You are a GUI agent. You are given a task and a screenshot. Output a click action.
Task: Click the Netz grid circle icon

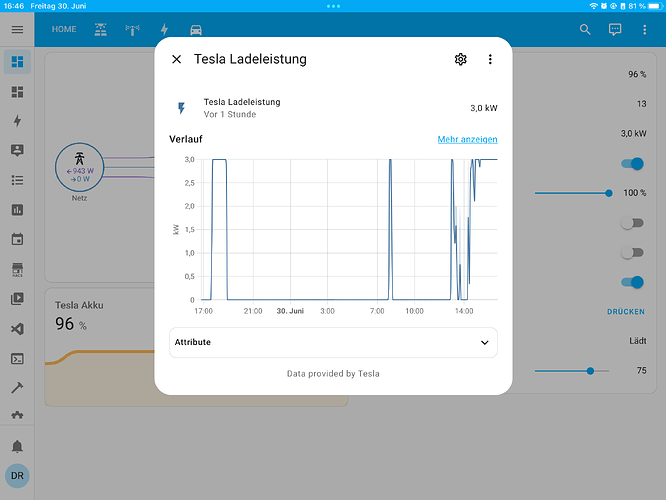[x=79, y=167]
